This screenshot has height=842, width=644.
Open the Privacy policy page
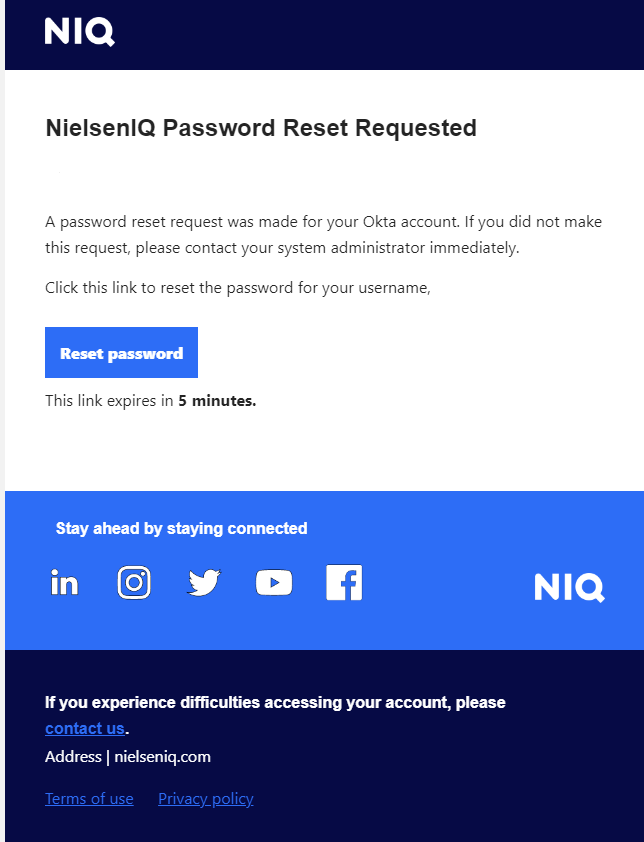tap(205, 798)
